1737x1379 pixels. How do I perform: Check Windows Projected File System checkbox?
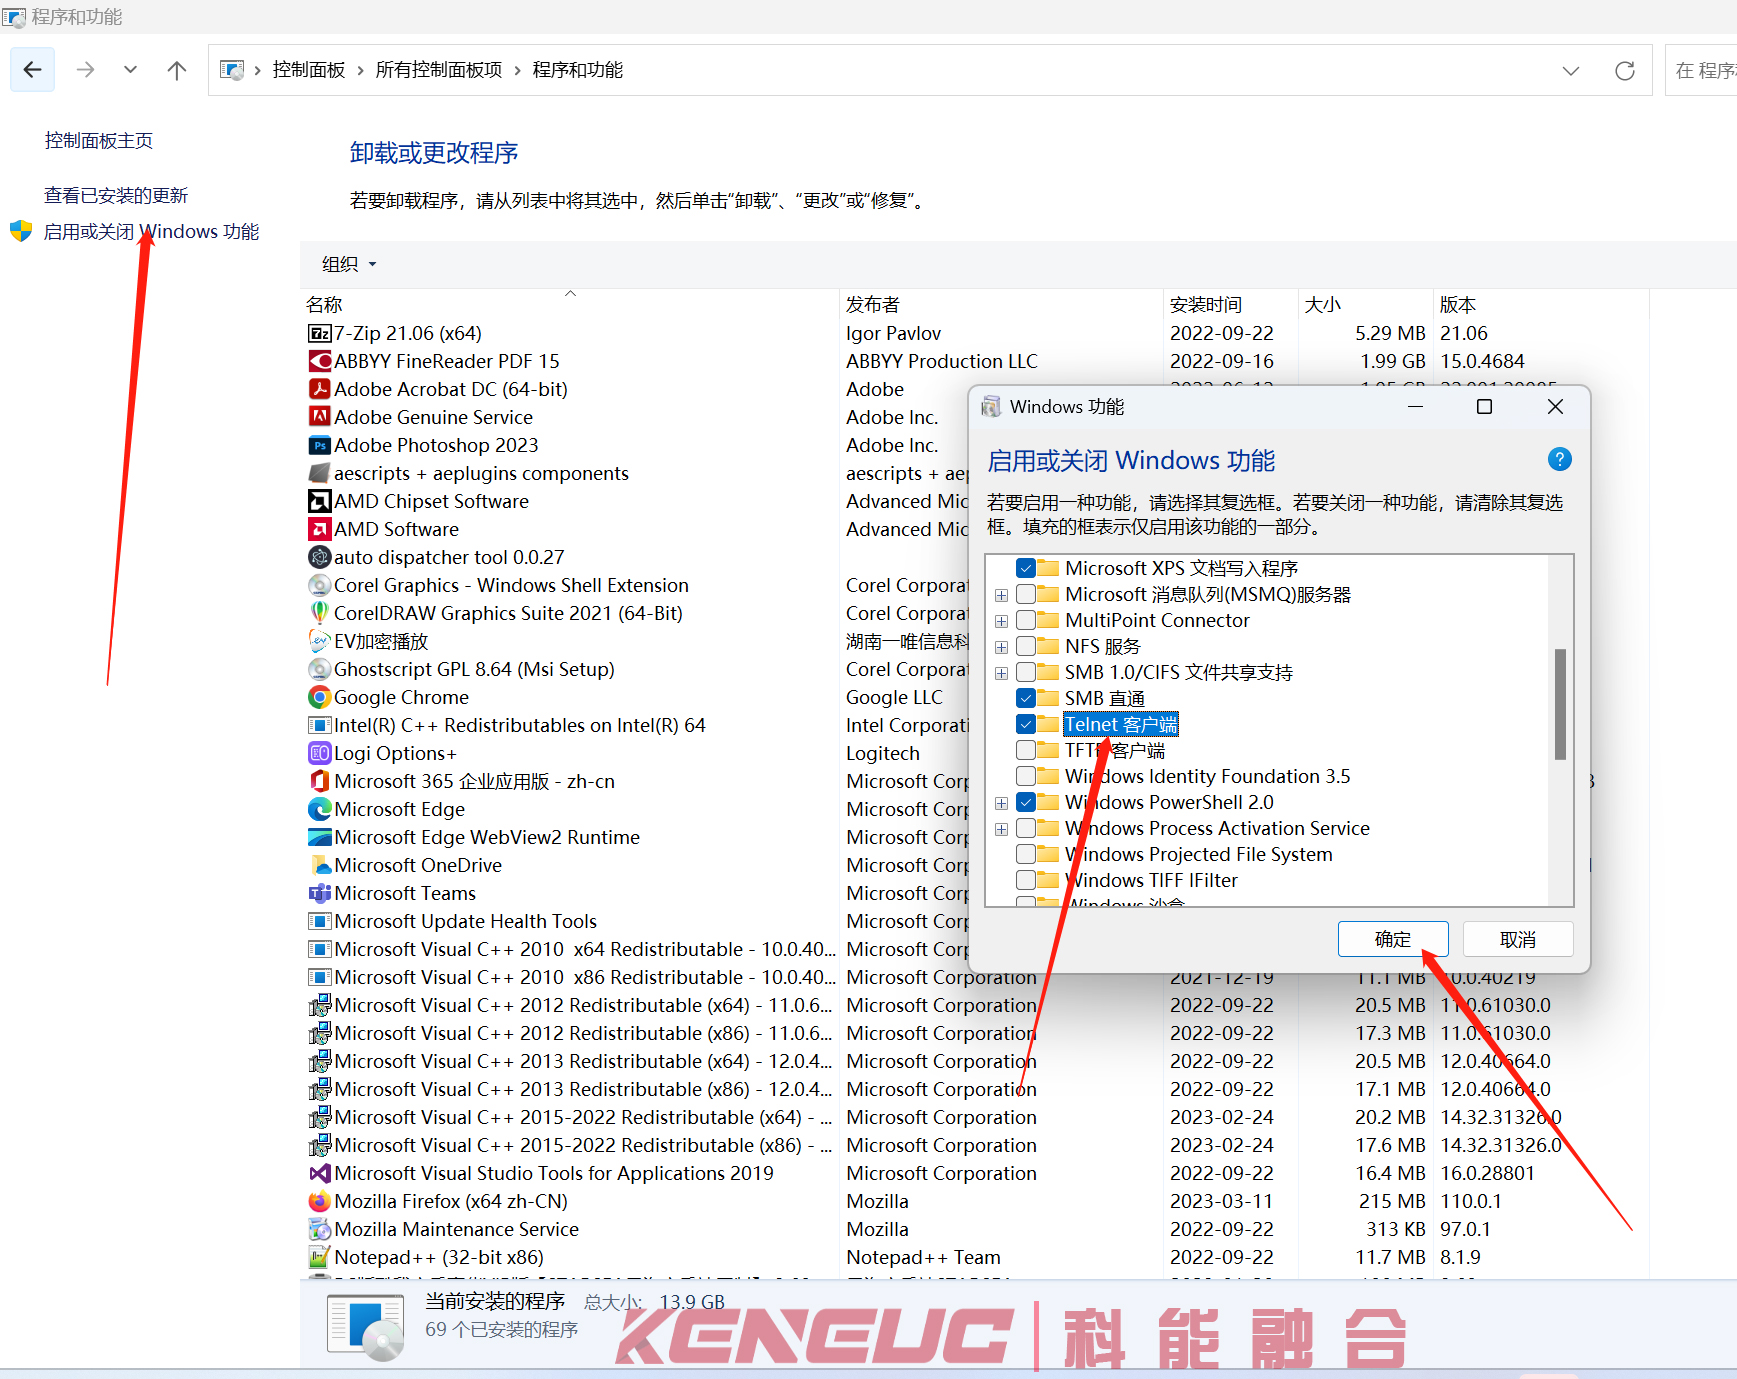tap(1026, 854)
